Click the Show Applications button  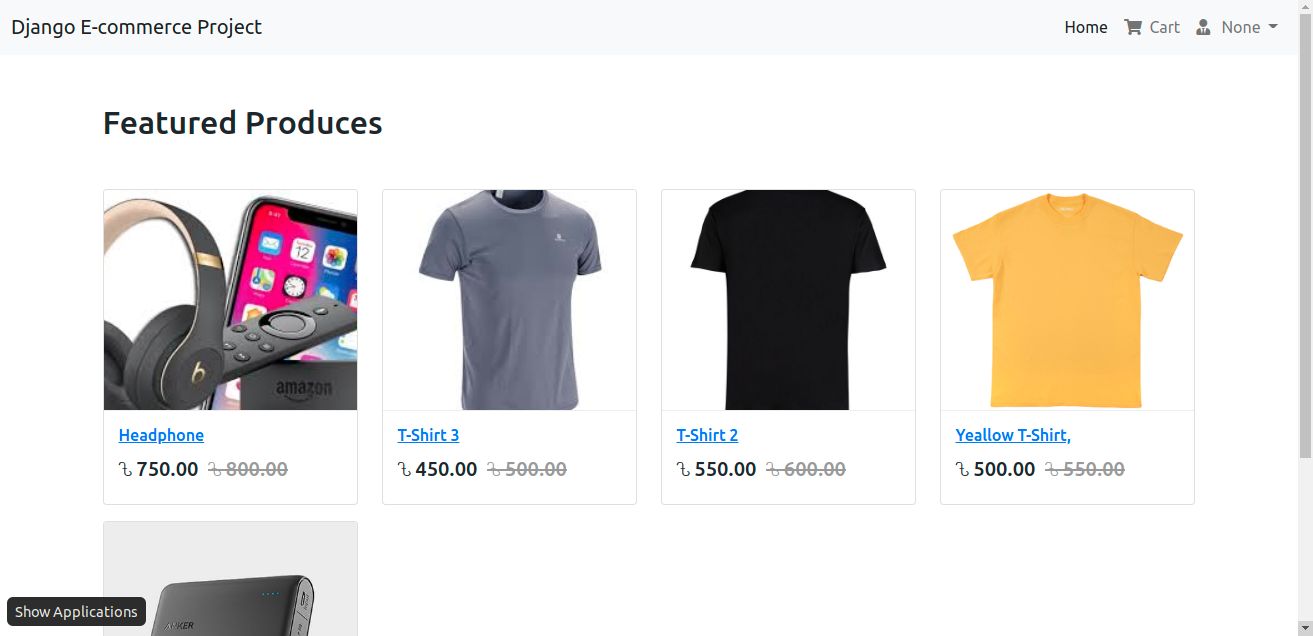click(x=76, y=611)
